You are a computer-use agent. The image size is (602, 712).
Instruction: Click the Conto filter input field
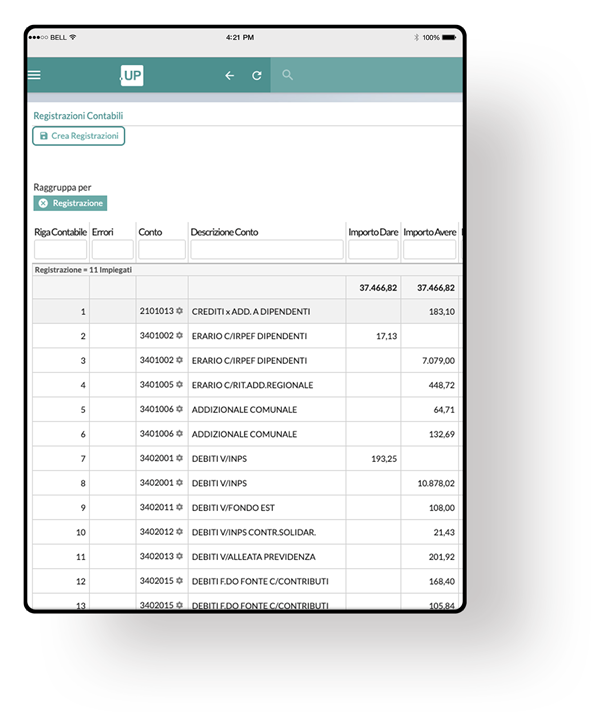click(x=161, y=250)
